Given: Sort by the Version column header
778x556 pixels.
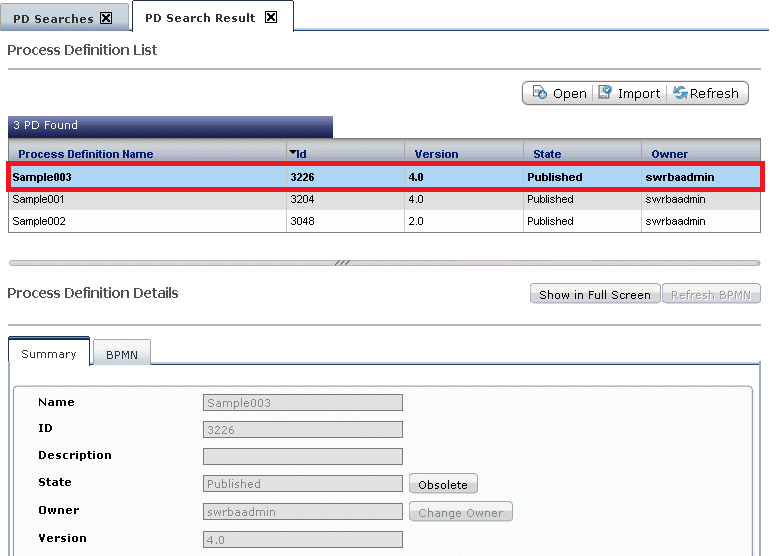Looking at the screenshot, I should point(436,154).
